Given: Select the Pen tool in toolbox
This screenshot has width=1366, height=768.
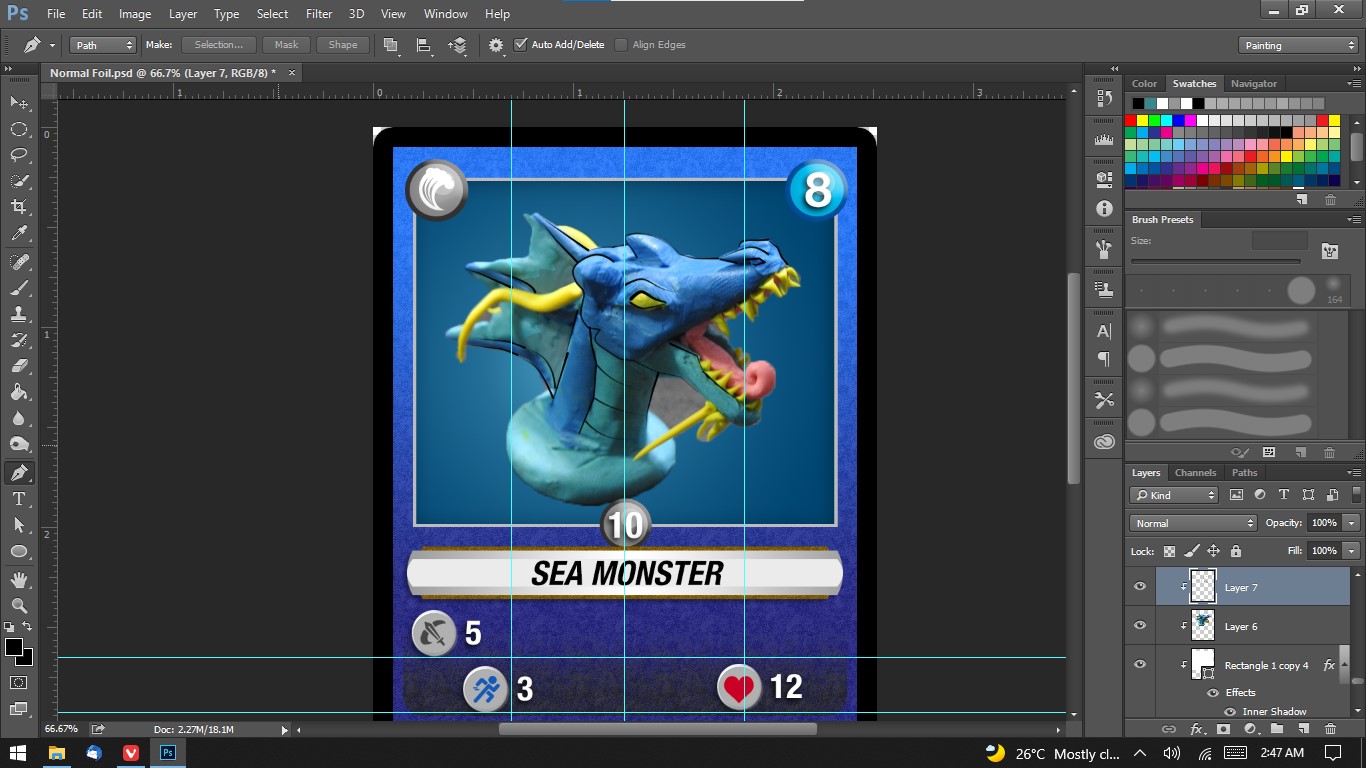Looking at the screenshot, I should [19, 473].
